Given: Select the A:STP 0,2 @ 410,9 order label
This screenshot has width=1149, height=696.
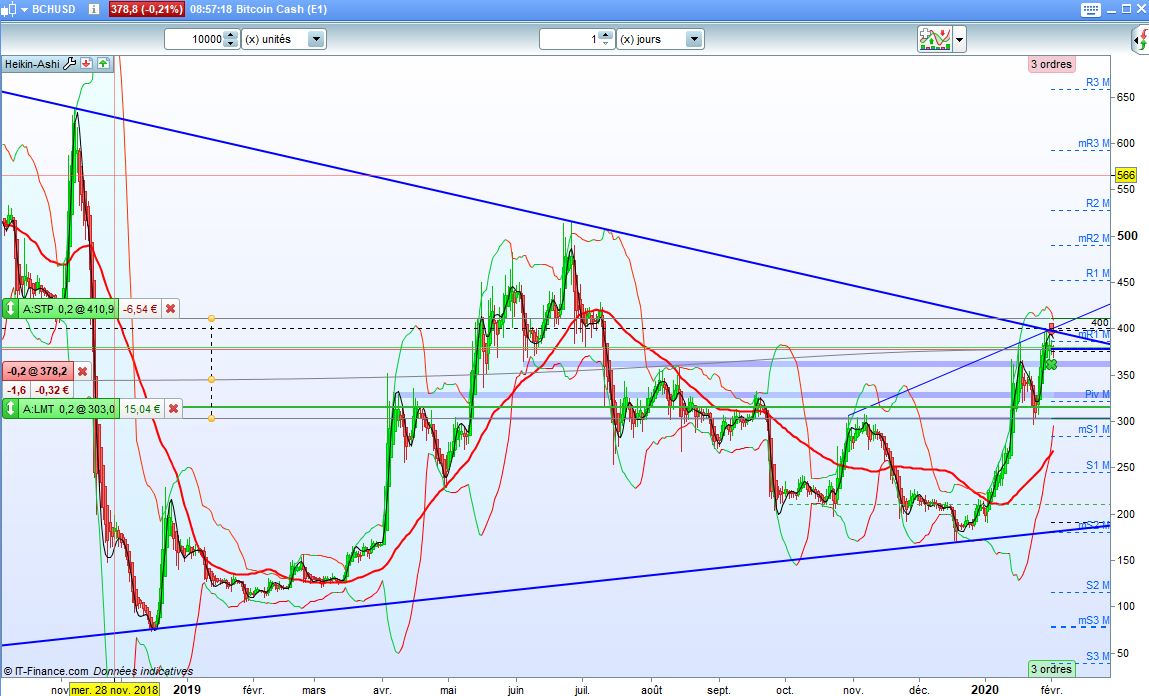Looking at the screenshot, I should (x=68, y=309).
